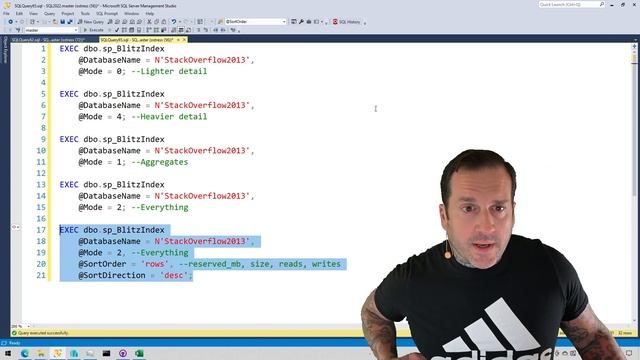Open the Windows Start button
The image size is (640, 360).
[x=8, y=353]
